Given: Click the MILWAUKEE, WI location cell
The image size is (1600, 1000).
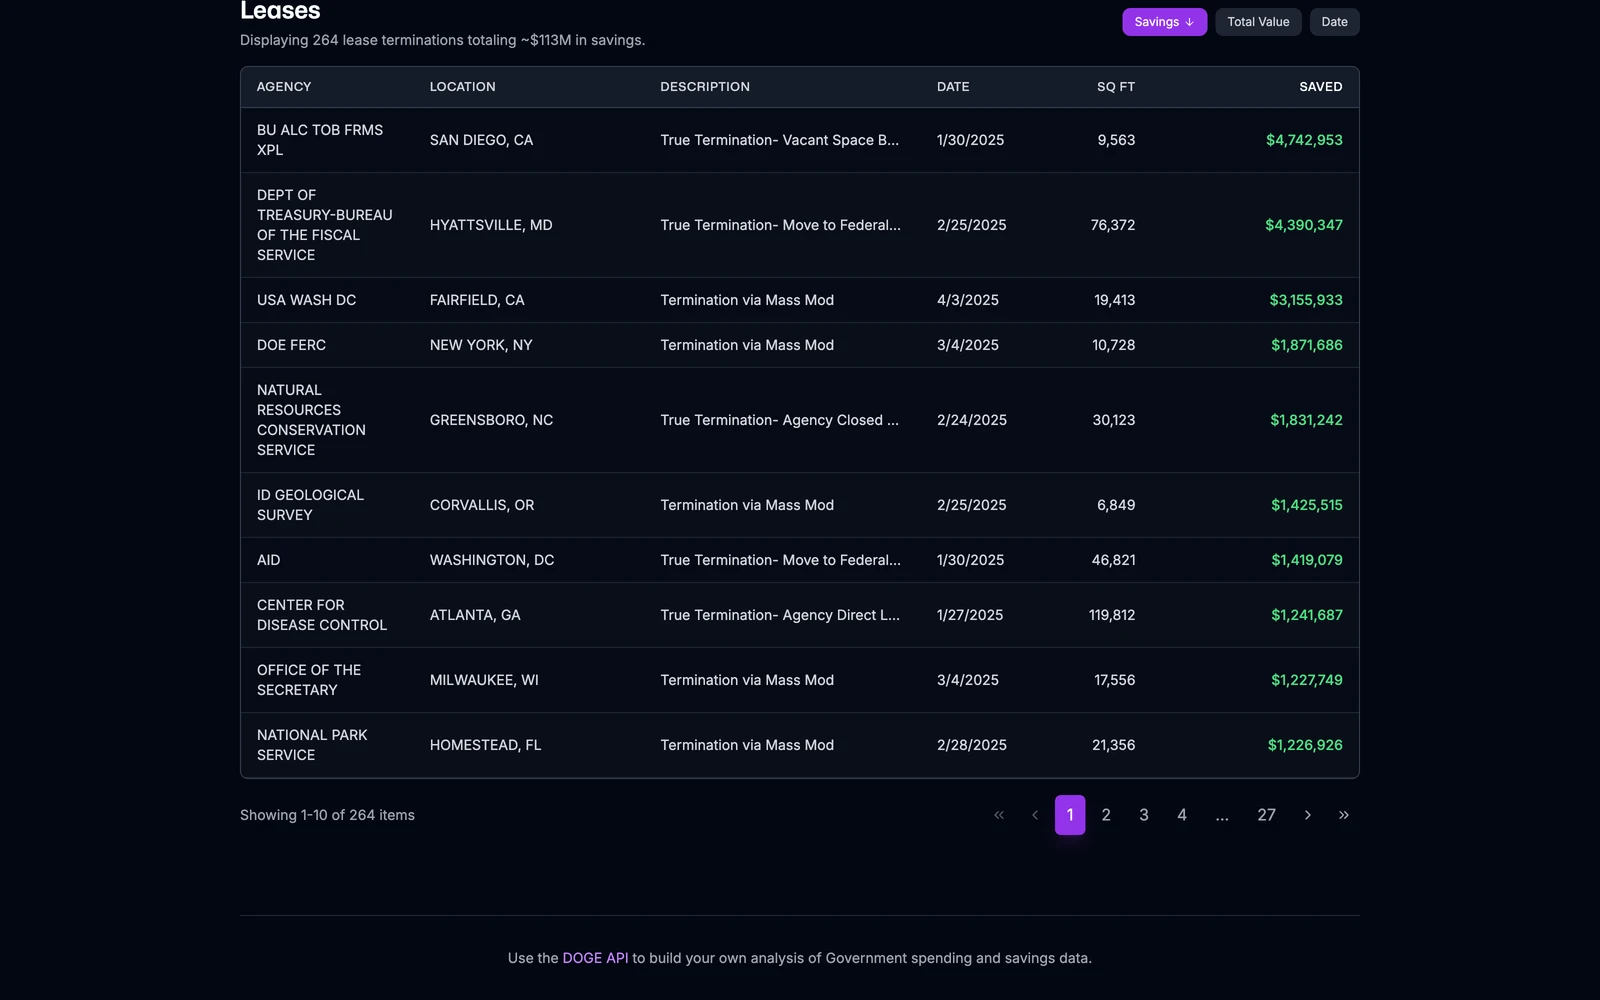Looking at the screenshot, I should [x=484, y=680].
